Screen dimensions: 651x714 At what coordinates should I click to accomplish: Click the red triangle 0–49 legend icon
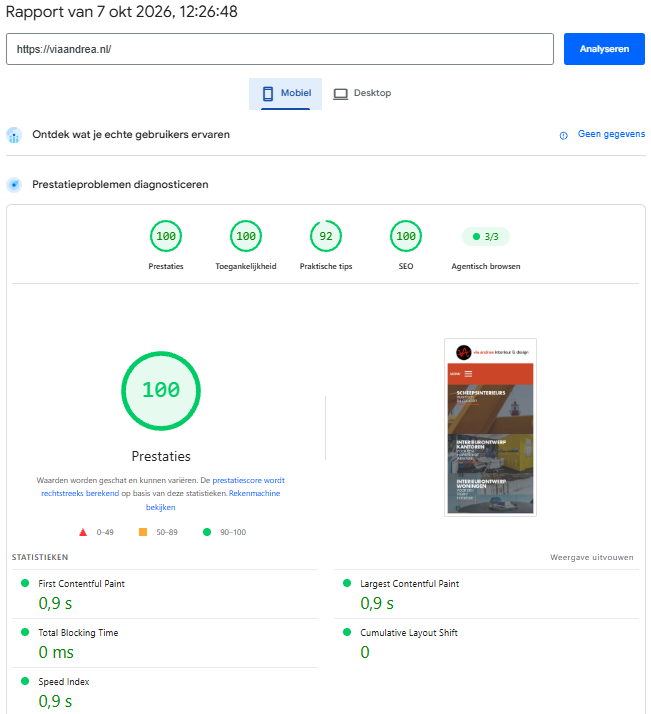(x=83, y=532)
